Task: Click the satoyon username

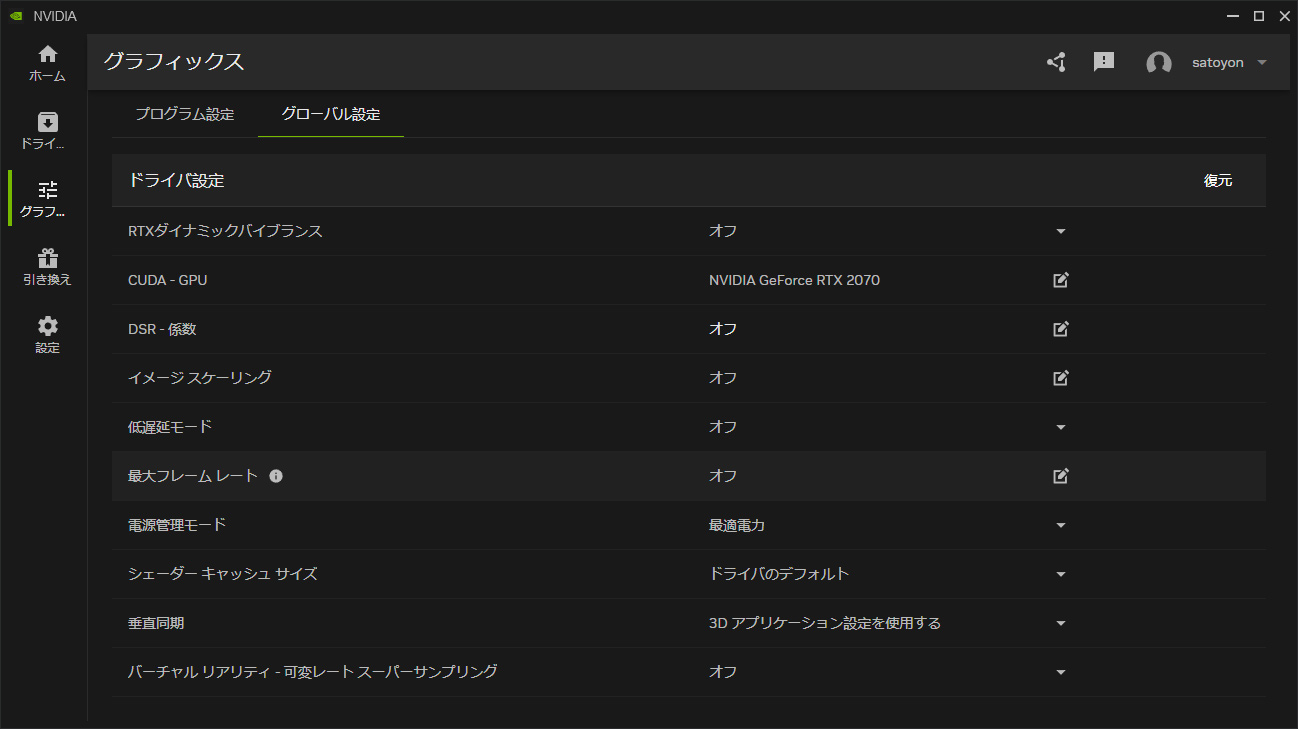Action: 1218,63
